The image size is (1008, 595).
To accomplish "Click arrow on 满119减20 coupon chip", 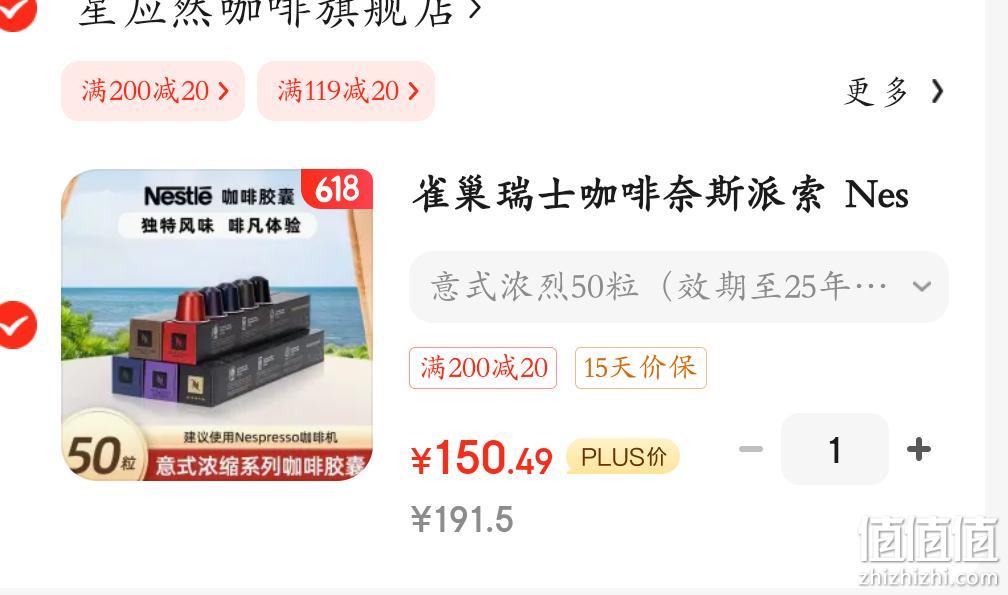I will (413, 91).
